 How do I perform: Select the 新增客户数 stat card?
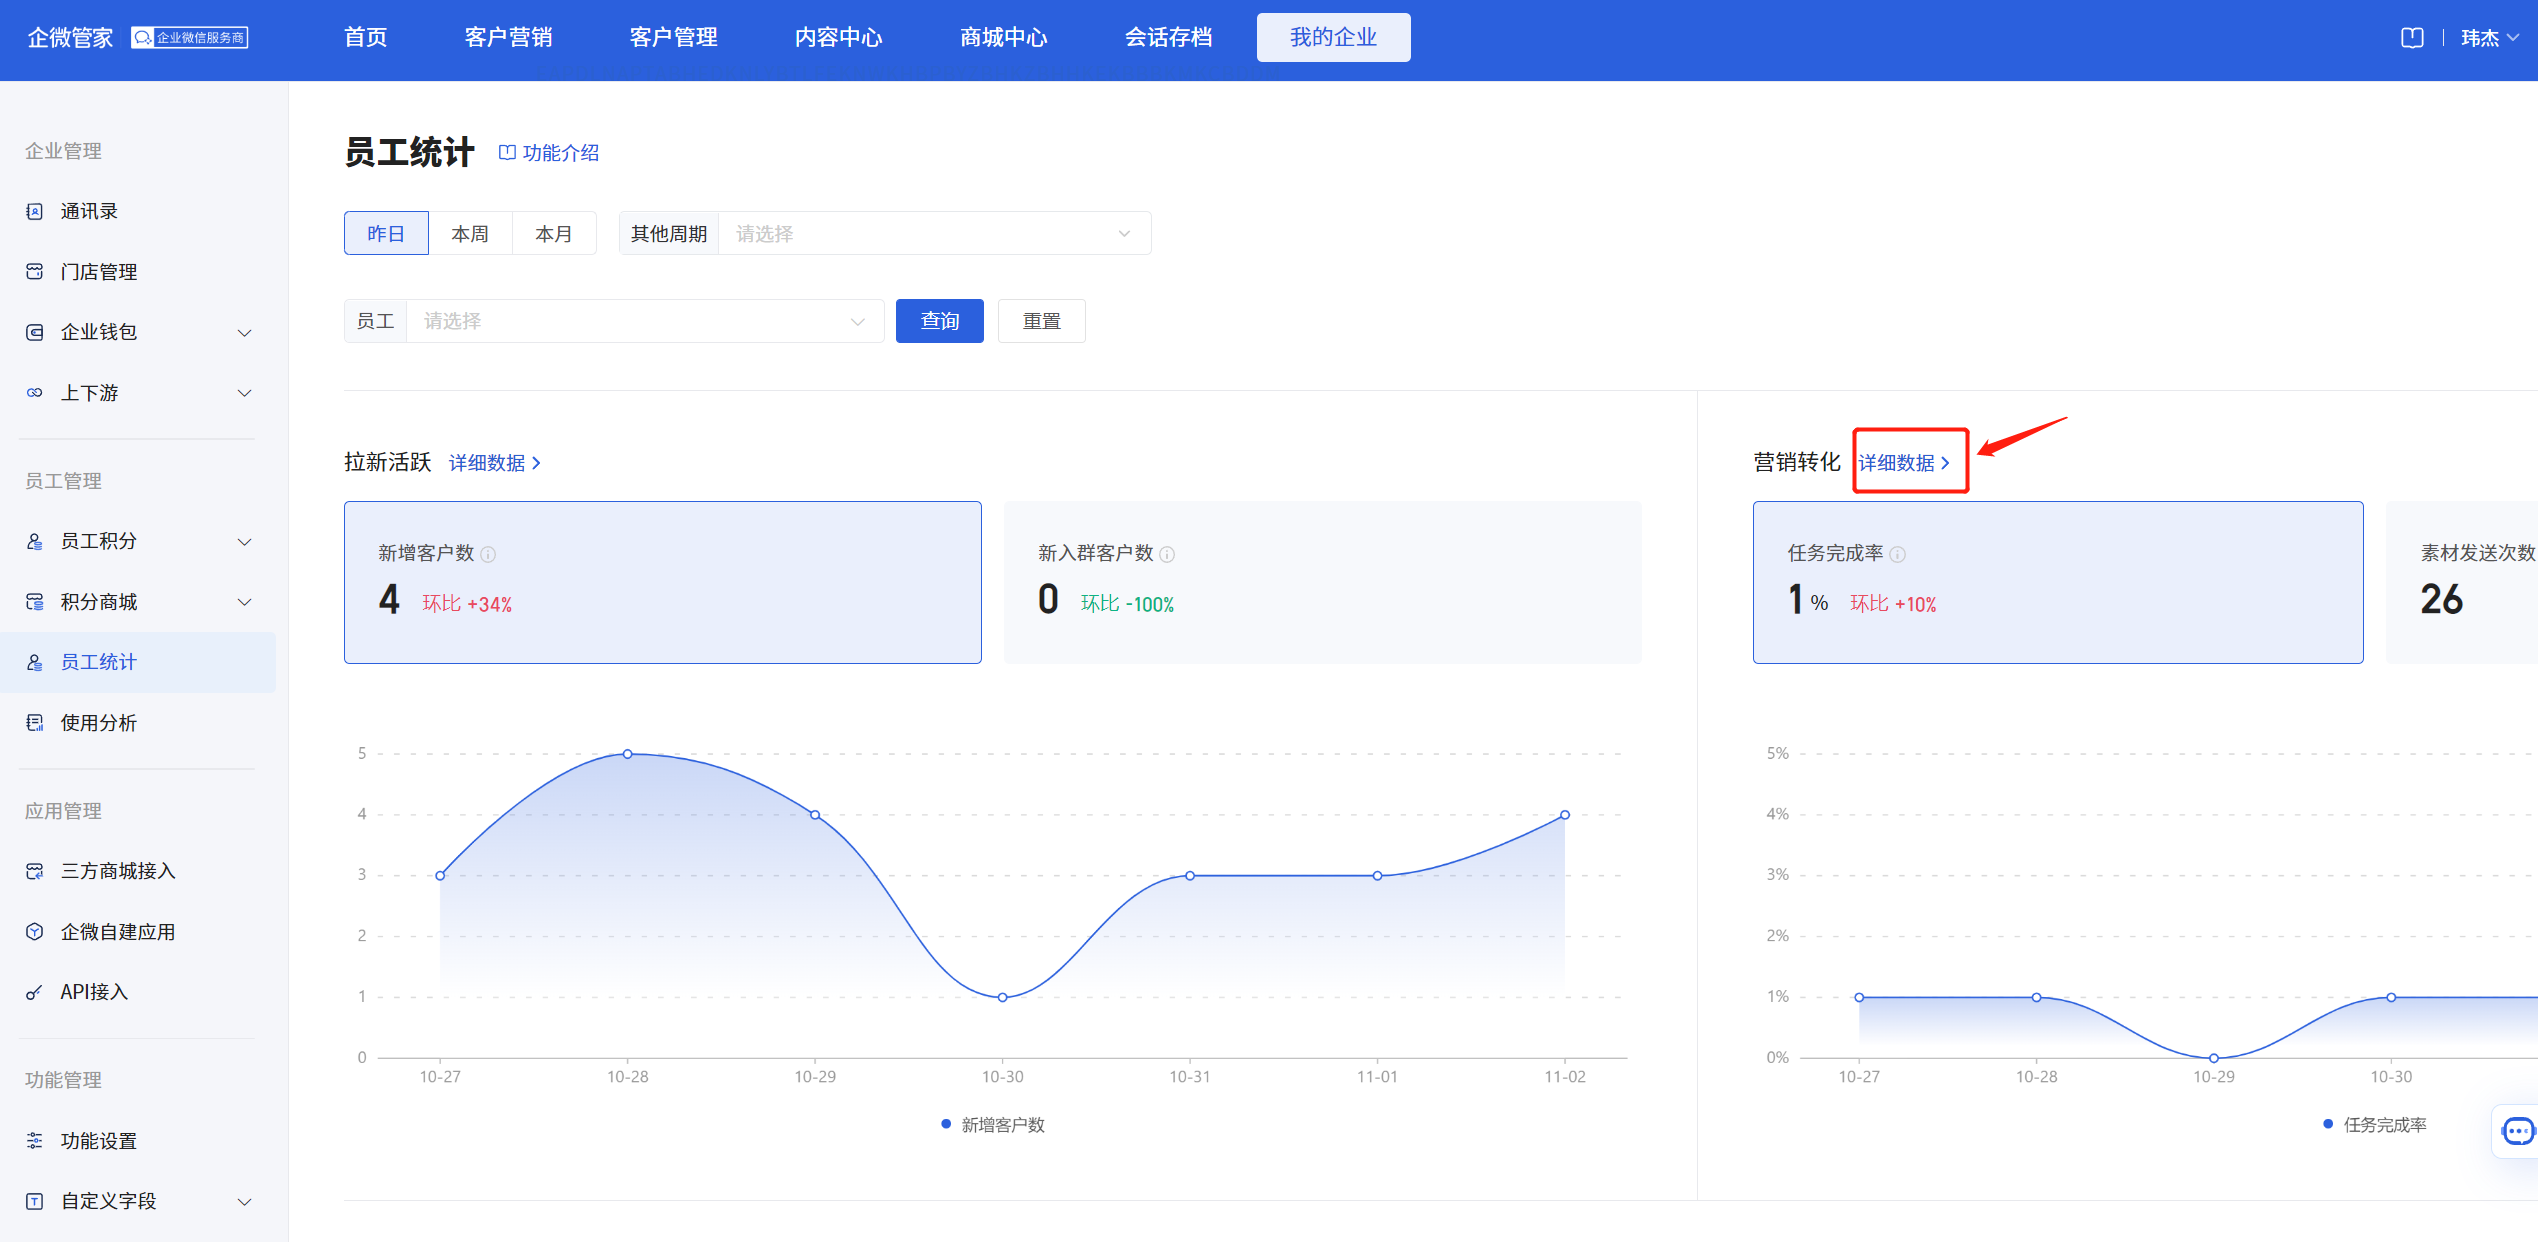coord(663,582)
